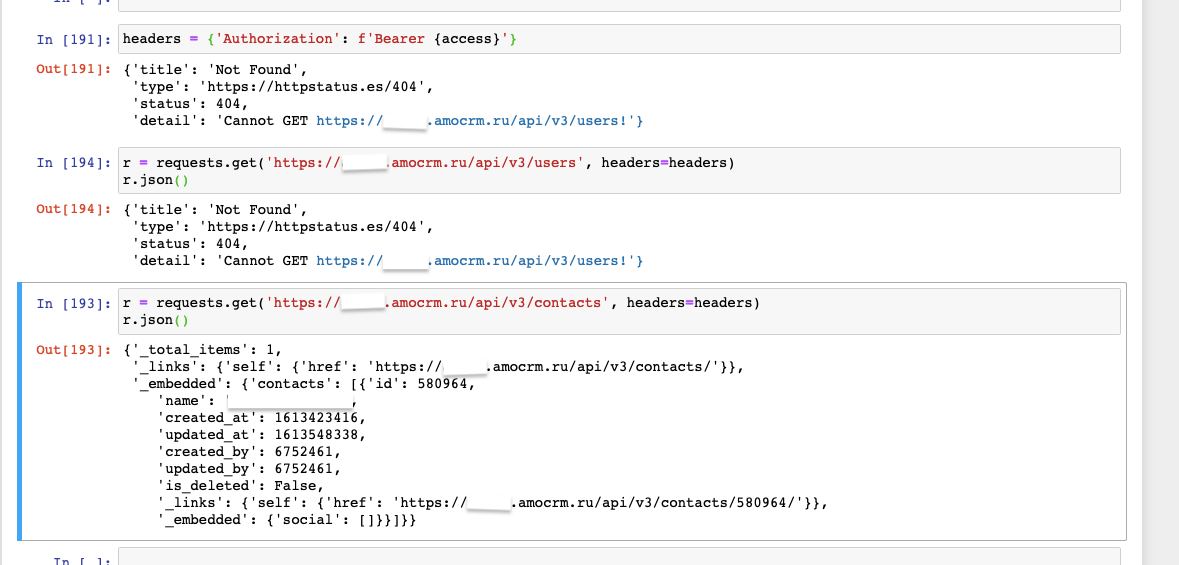Image resolution: width=1179 pixels, height=565 pixels.
Task: Click 'title': 'Not Found' in Out[191]
Action: click(x=216, y=69)
